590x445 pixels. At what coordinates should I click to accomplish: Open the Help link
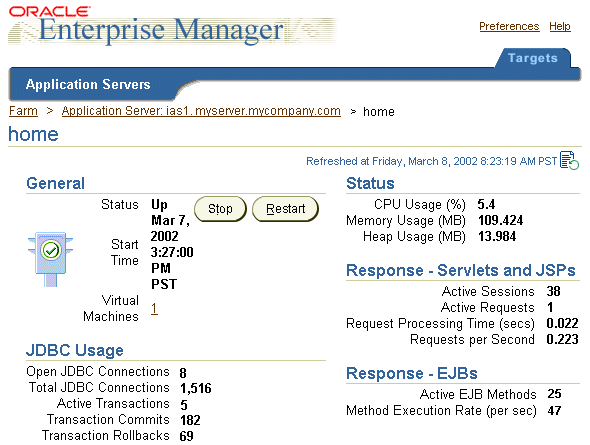coord(560,26)
